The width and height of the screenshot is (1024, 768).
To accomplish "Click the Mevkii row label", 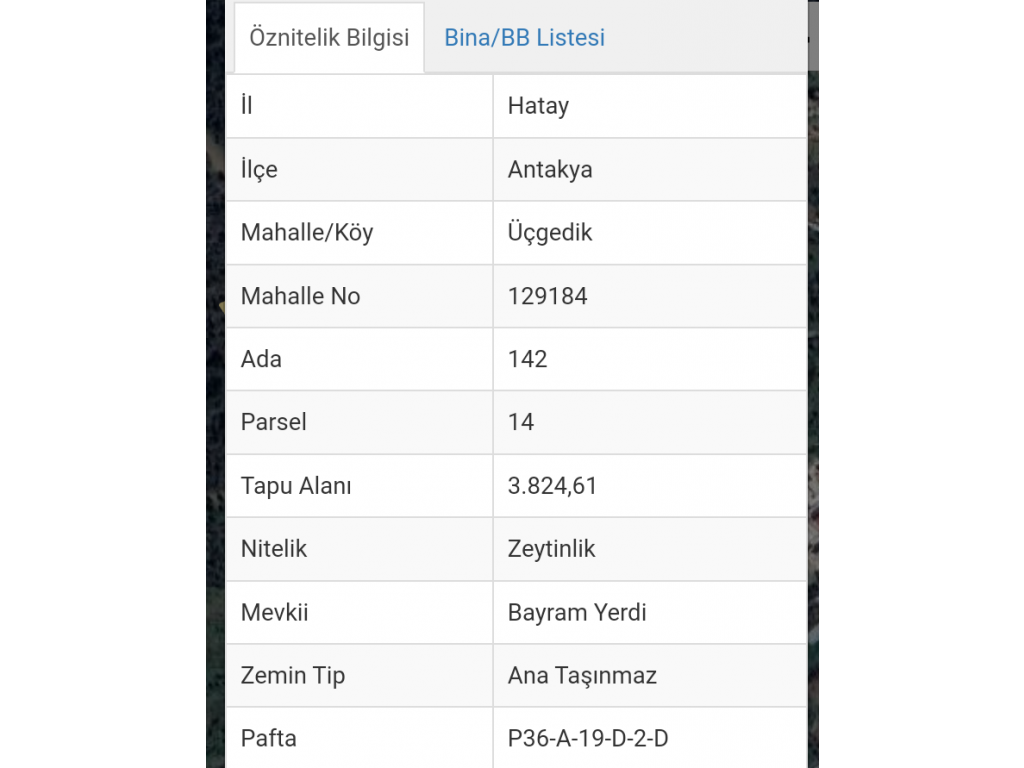I will (x=275, y=612).
